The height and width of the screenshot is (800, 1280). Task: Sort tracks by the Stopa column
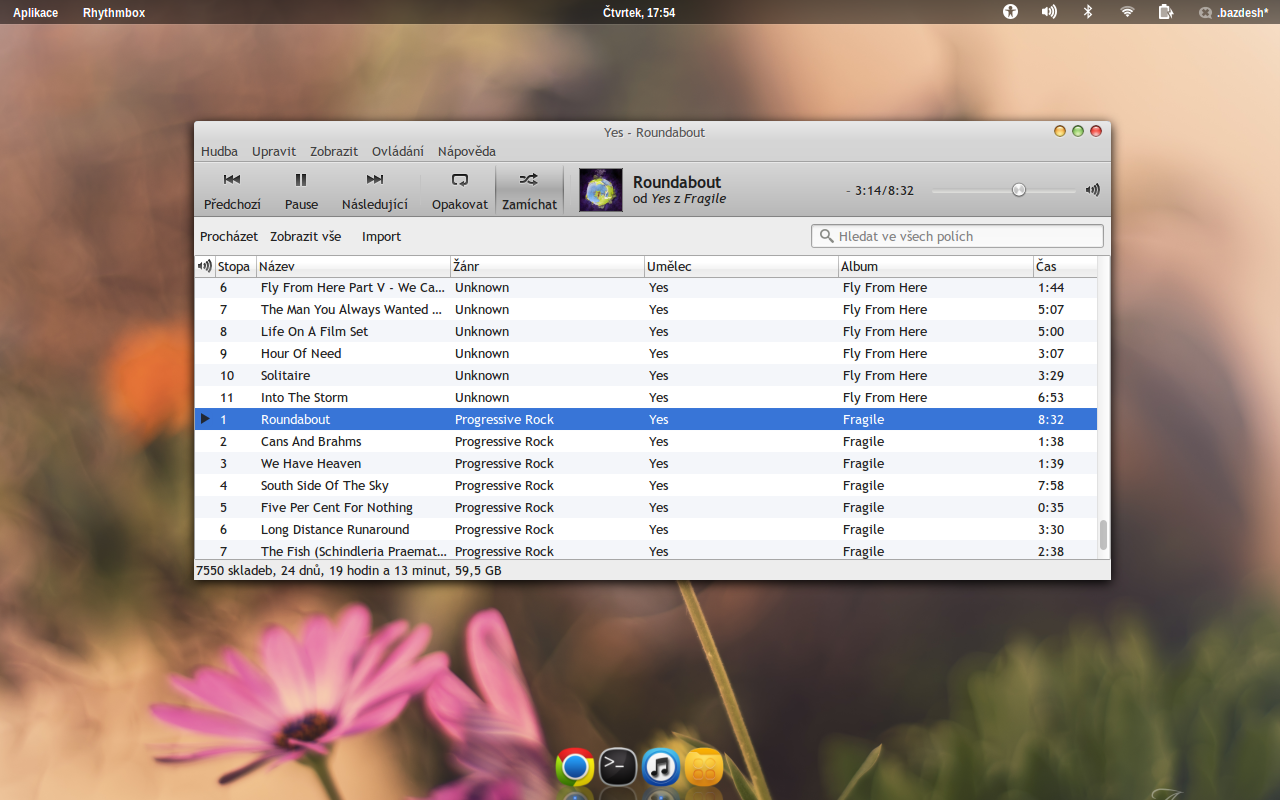(x=236, y=266)
